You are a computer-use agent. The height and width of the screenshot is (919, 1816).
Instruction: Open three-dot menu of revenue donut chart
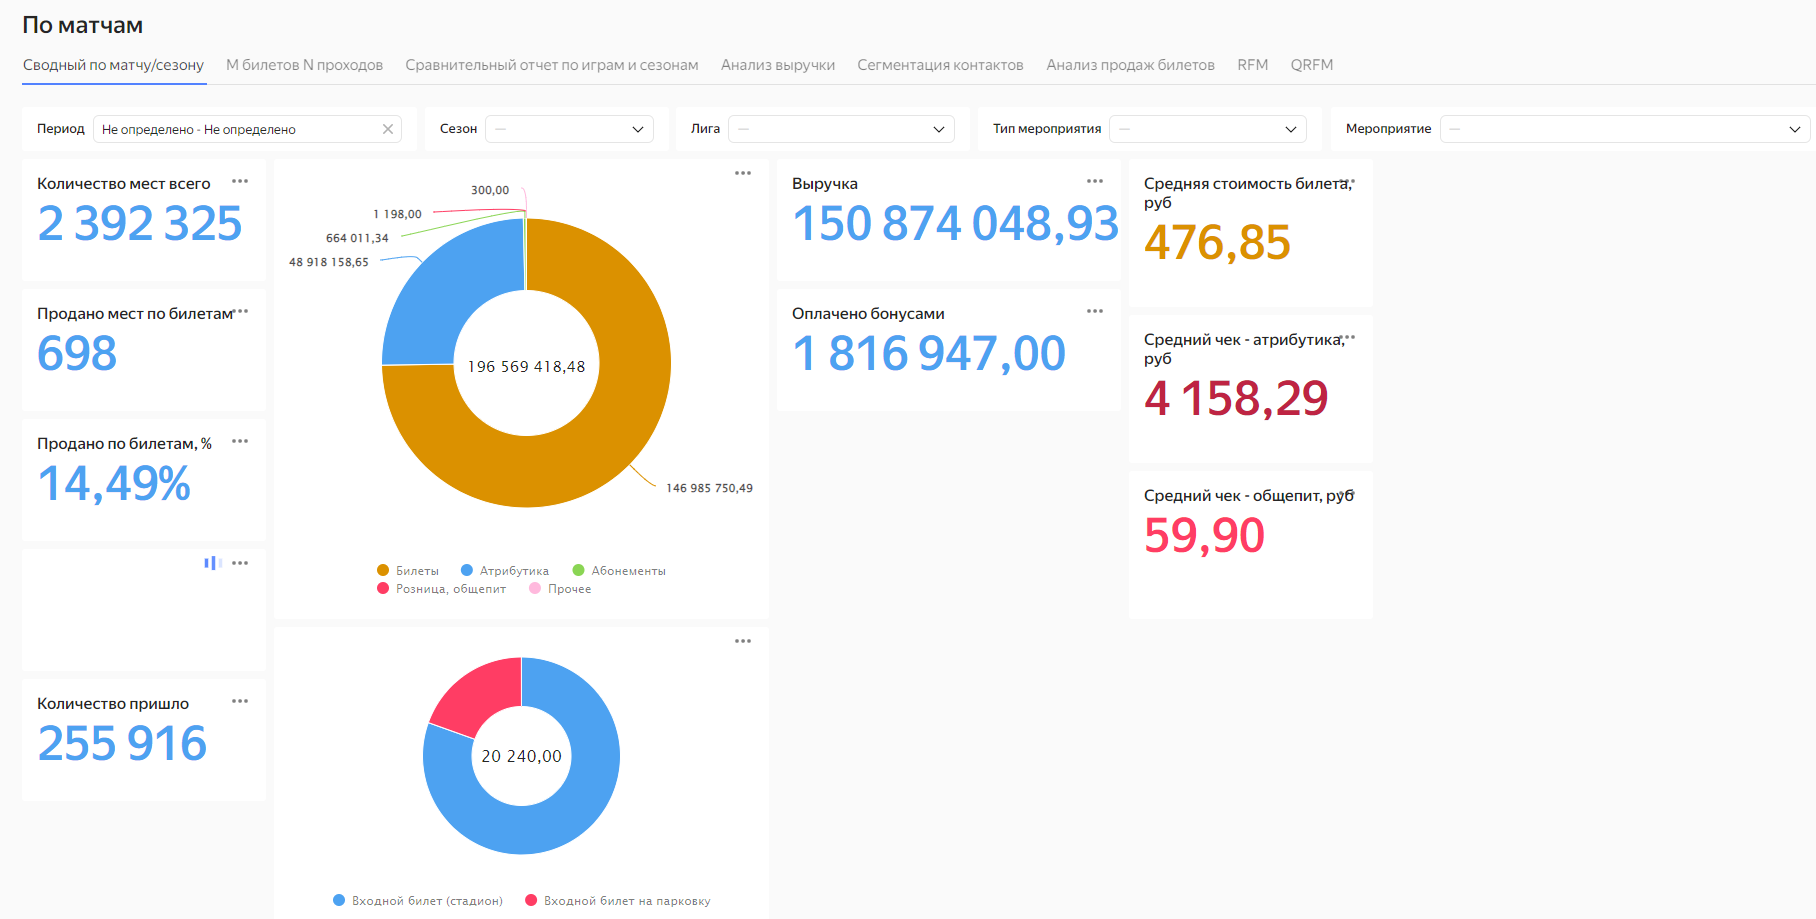(743, 174)
